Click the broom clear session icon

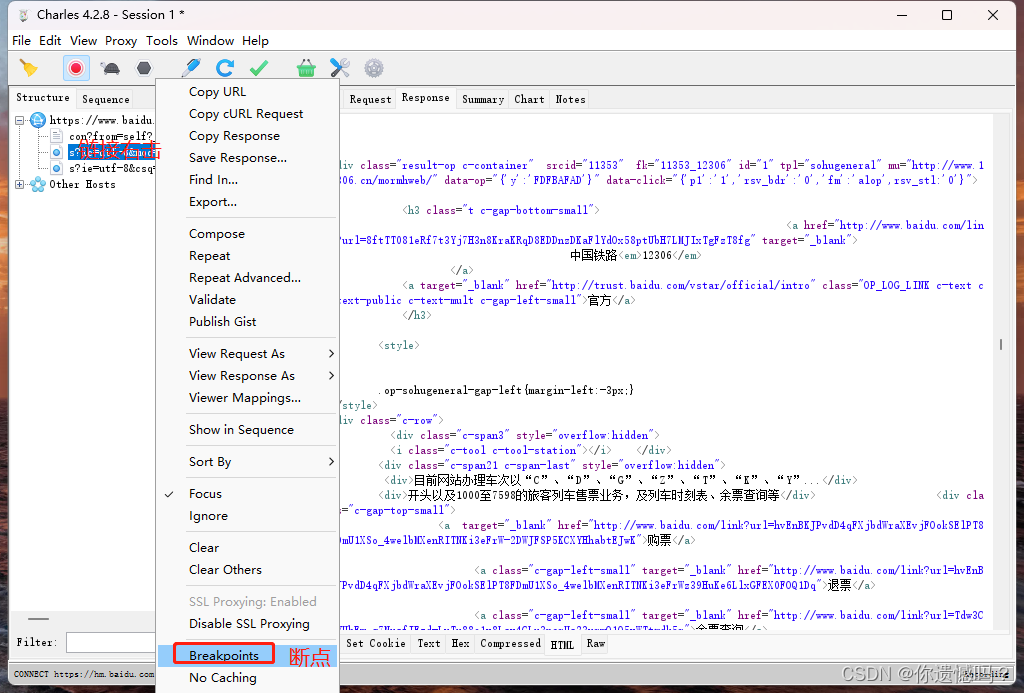[x=29, y=68]
